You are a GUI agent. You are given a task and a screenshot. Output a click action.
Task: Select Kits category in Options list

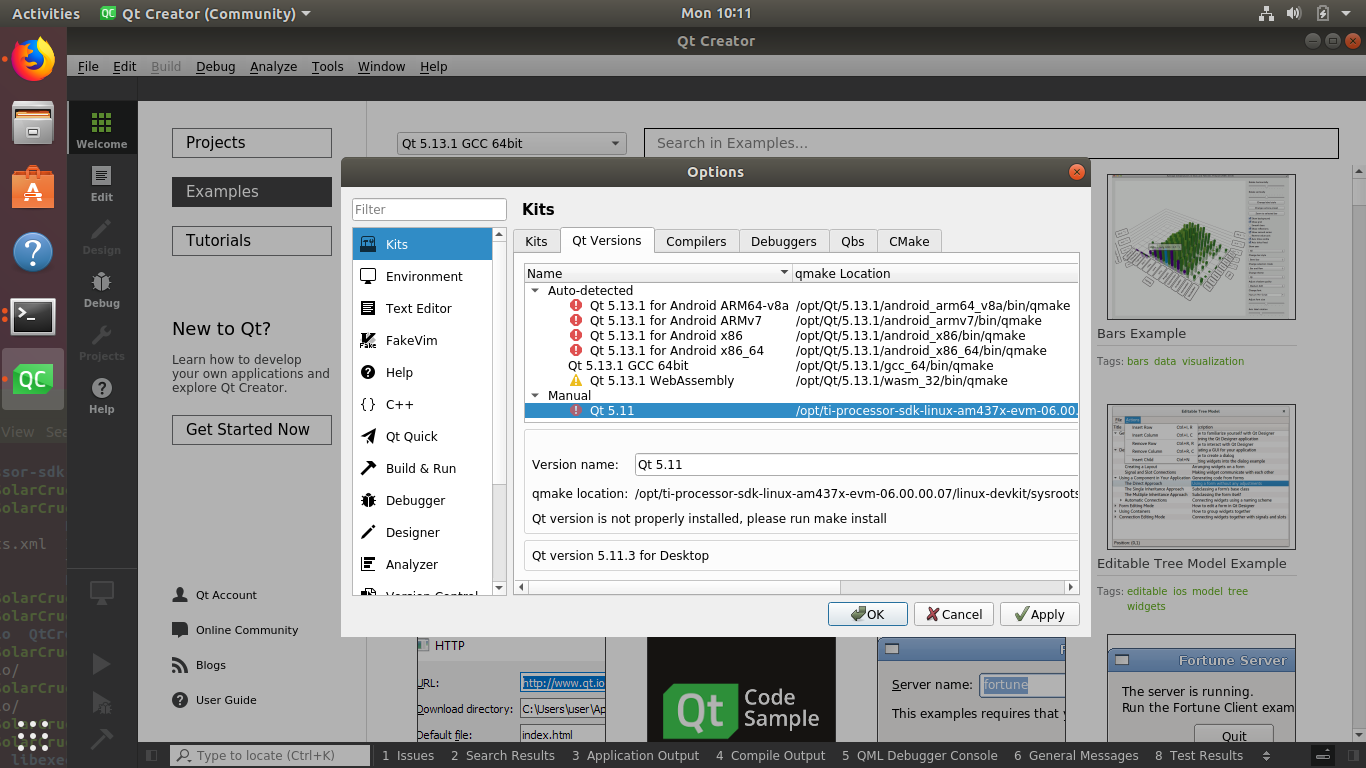pyautogui.click(x=422, y=244)
